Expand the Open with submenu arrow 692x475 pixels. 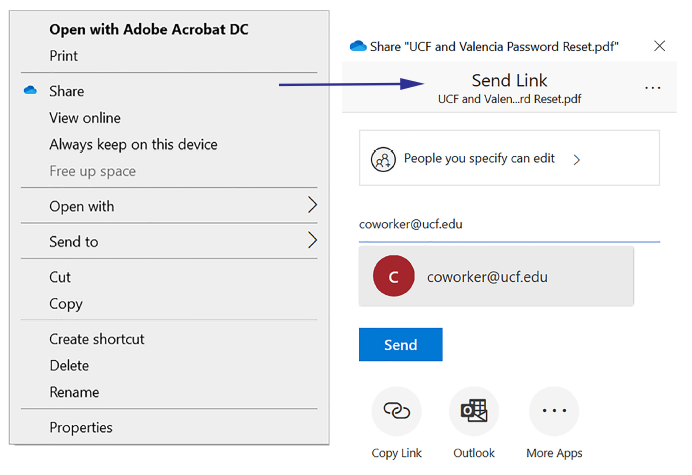[x=312, y=205]
